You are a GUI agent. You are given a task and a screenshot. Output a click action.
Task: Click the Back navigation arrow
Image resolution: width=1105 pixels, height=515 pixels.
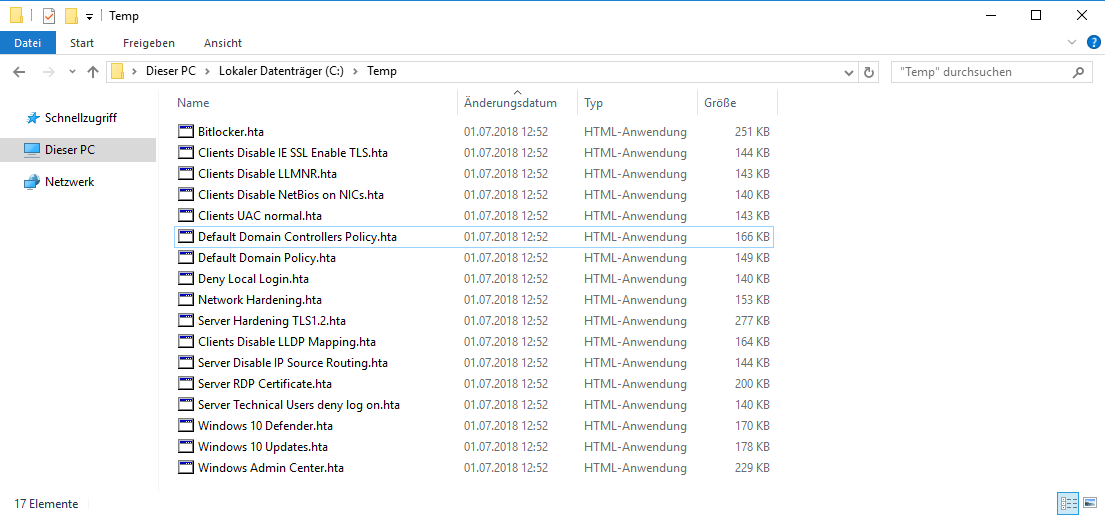click(x=19, y=72)
